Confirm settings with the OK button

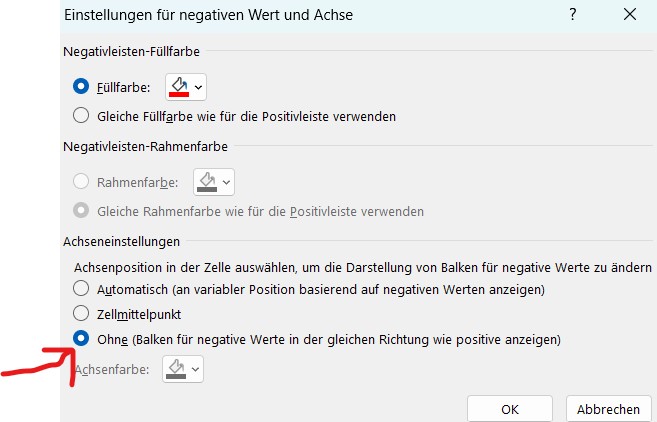pyautogui.click(x=510, y=409)
